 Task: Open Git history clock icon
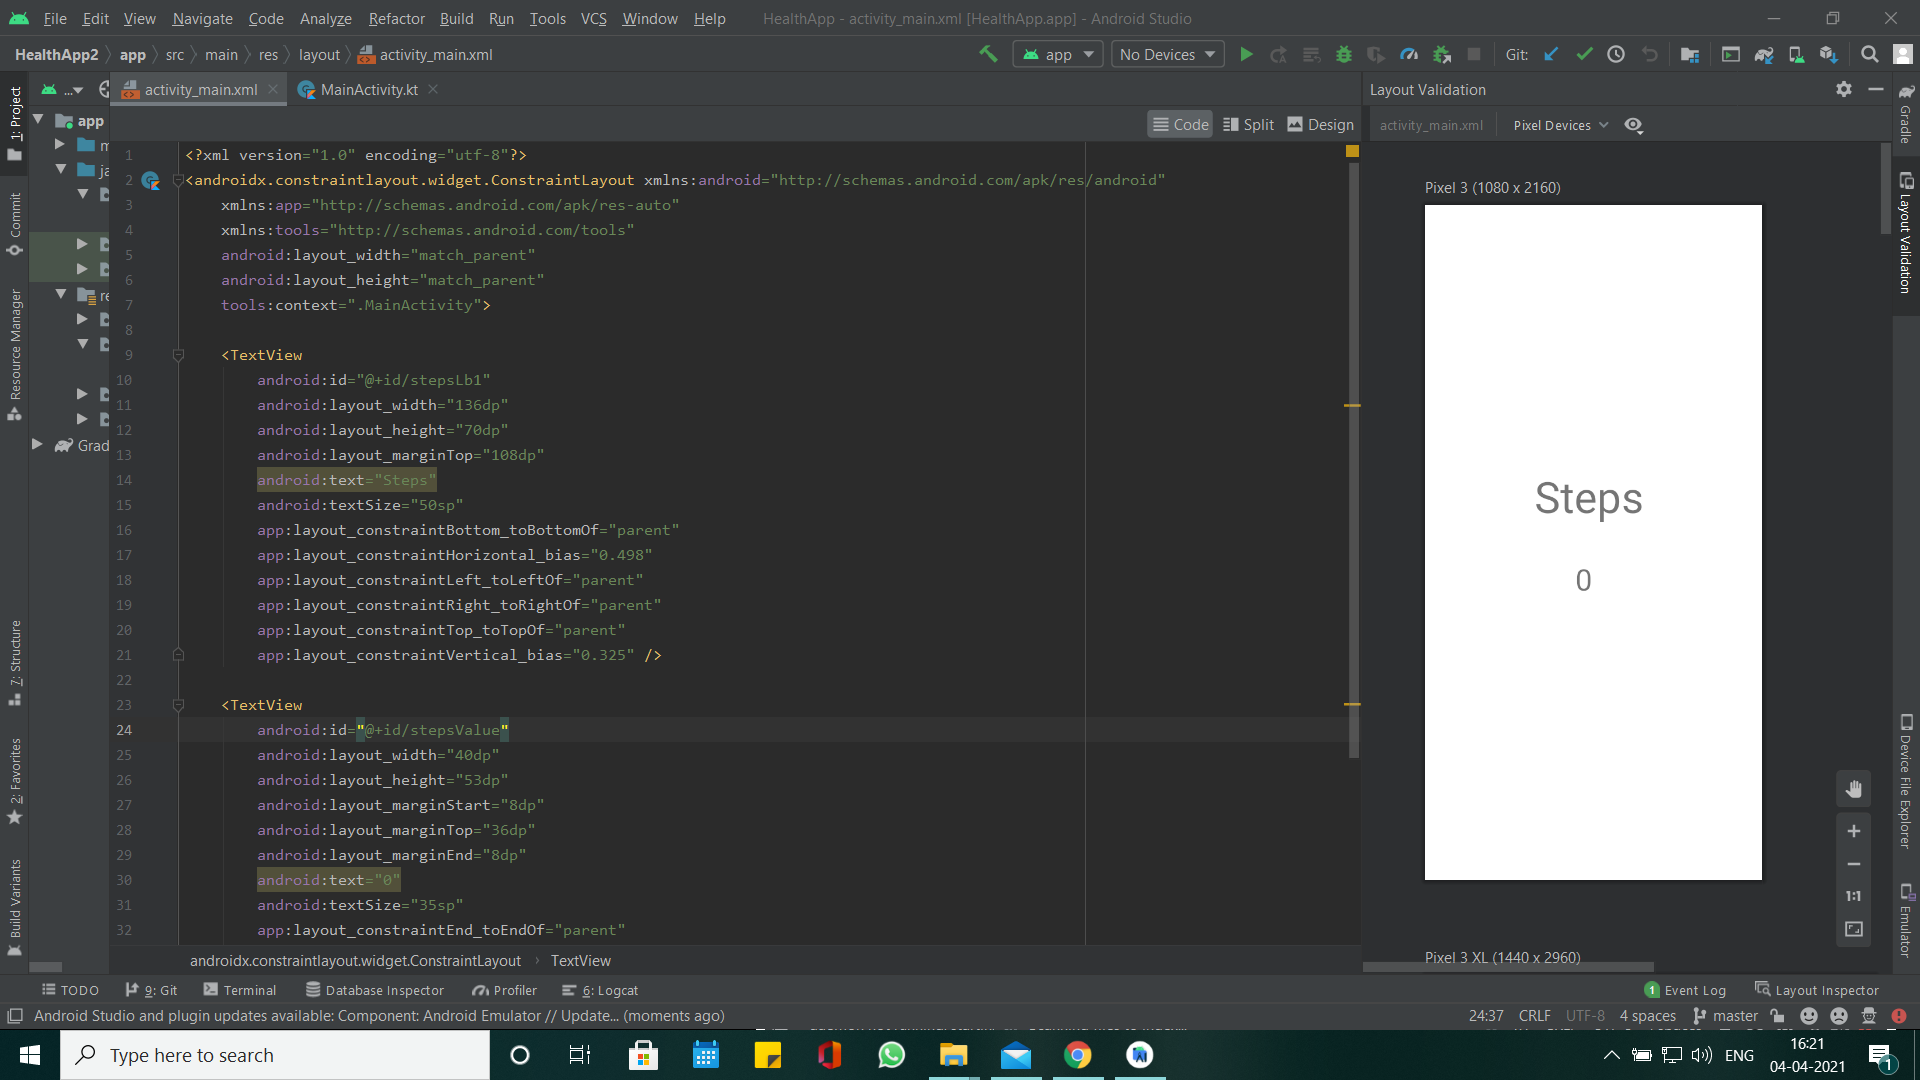(x=1616, y=54)
